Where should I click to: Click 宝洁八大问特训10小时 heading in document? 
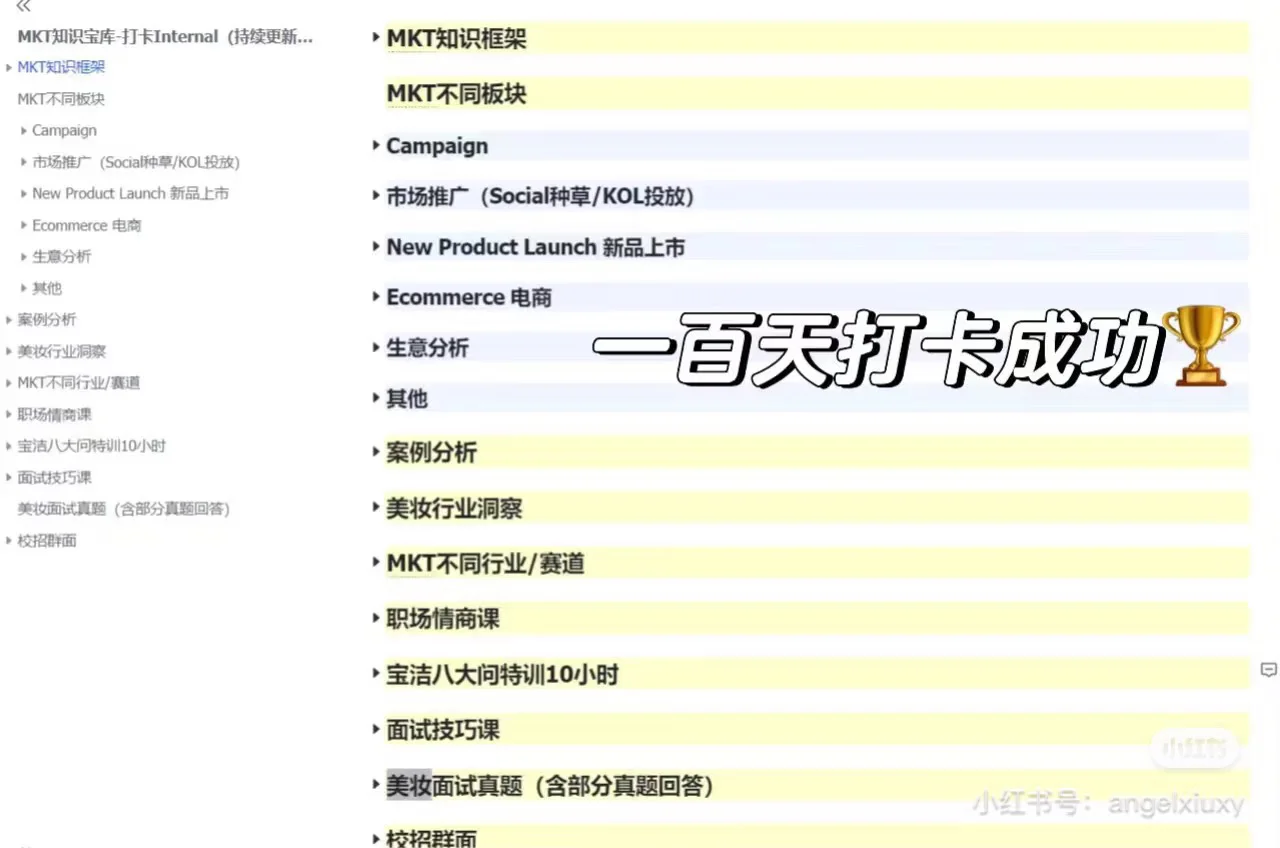click(x=502, y=675)
